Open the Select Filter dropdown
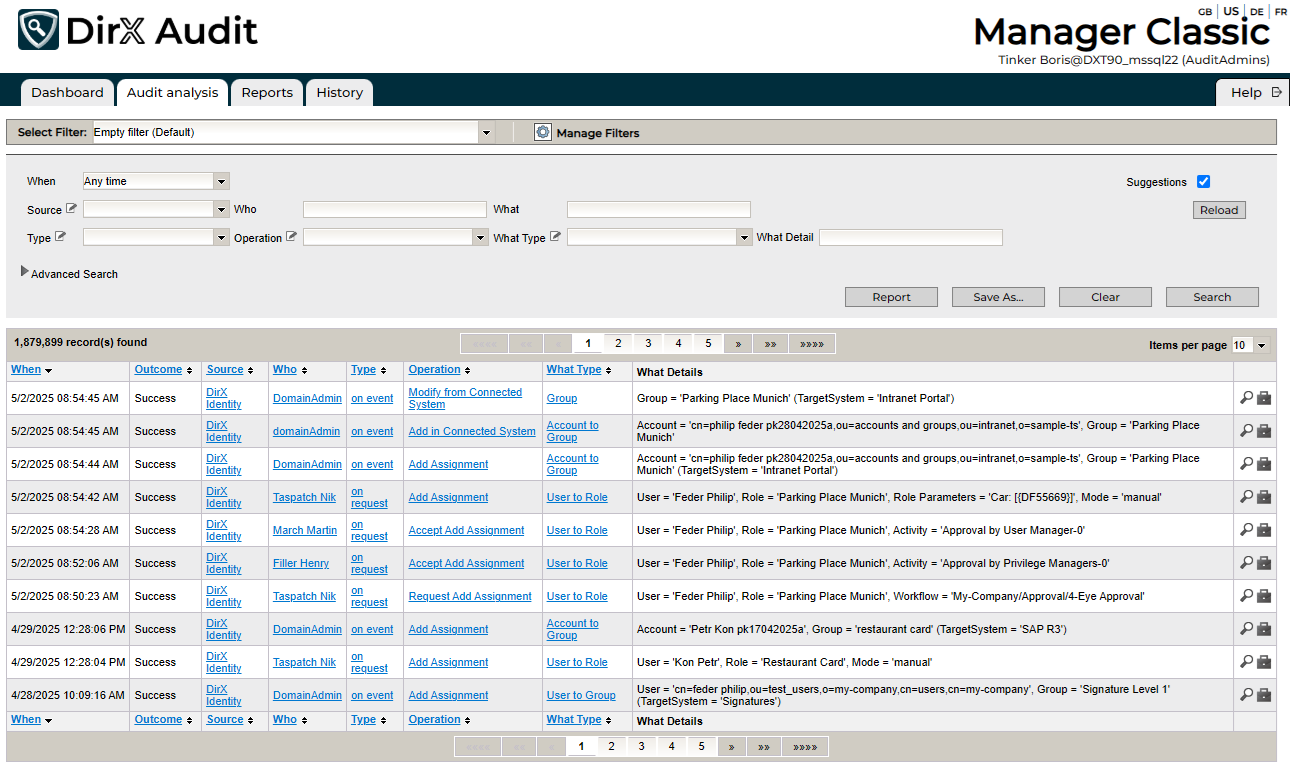The image size is (1290, 763). click(x=487, y=131)
